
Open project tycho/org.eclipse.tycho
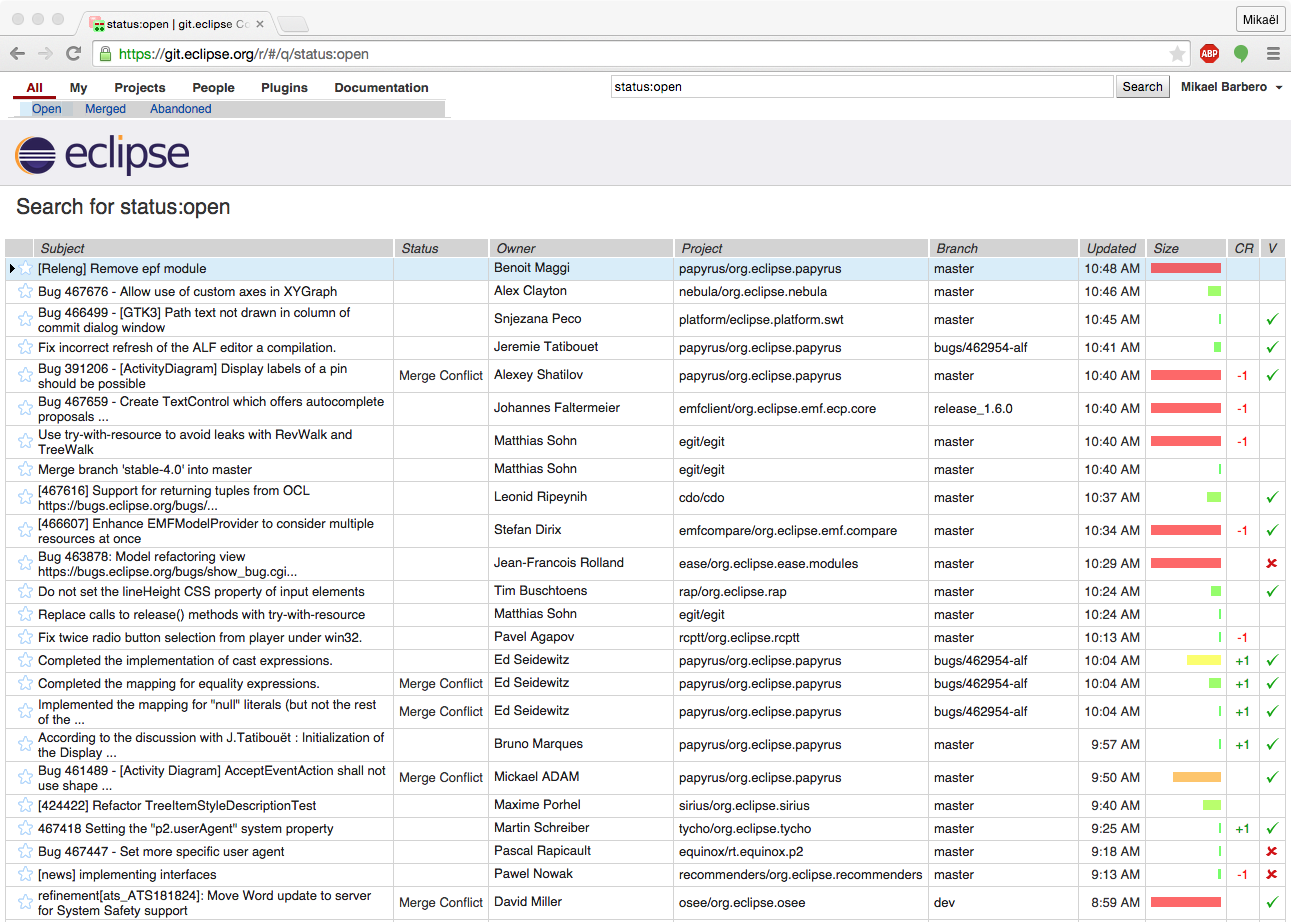745,828
